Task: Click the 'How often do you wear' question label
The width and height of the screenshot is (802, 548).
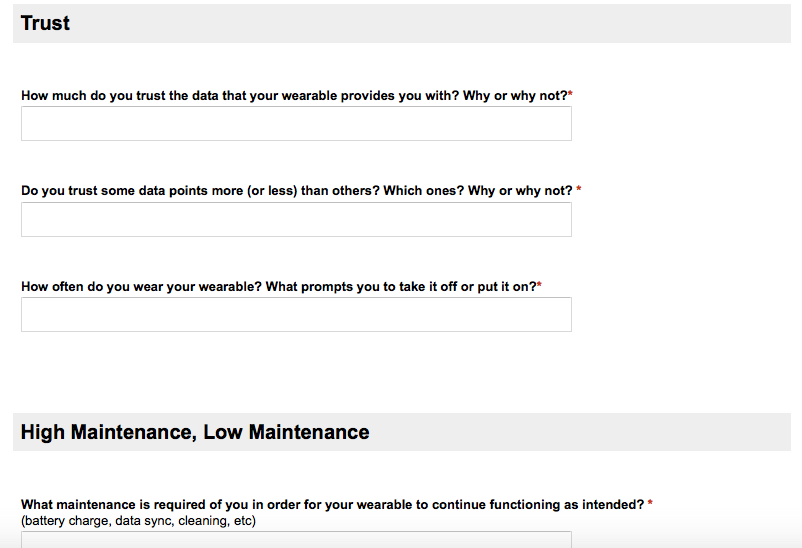Action: (279, 287)
